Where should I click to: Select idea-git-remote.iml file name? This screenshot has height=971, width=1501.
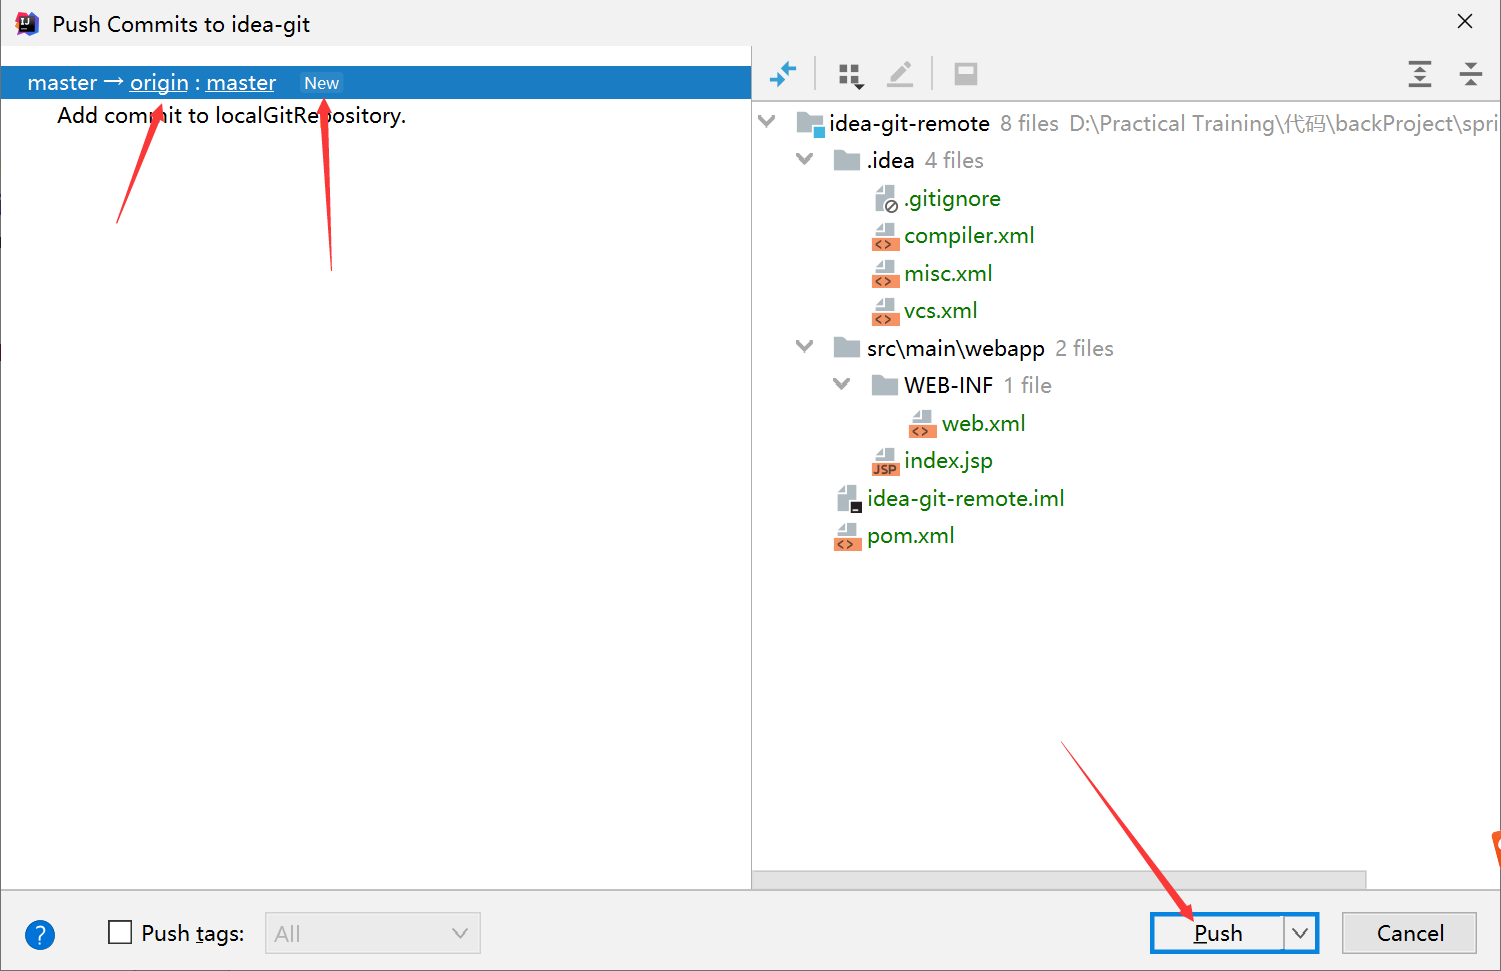coord(965,499)
